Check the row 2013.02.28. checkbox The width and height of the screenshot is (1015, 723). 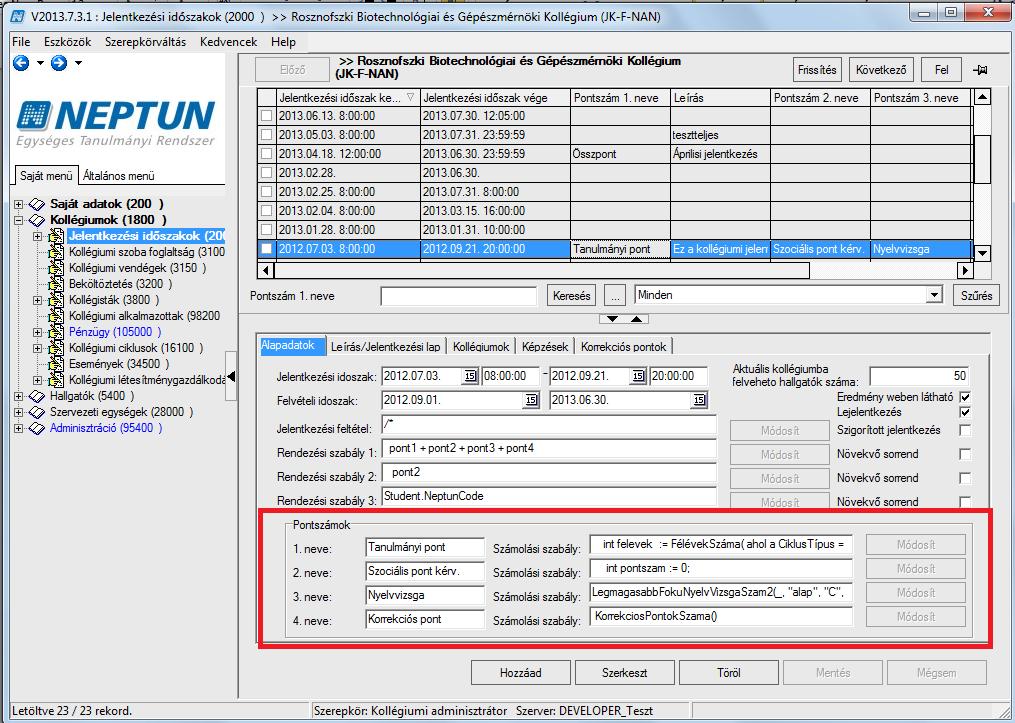(266, 173)
